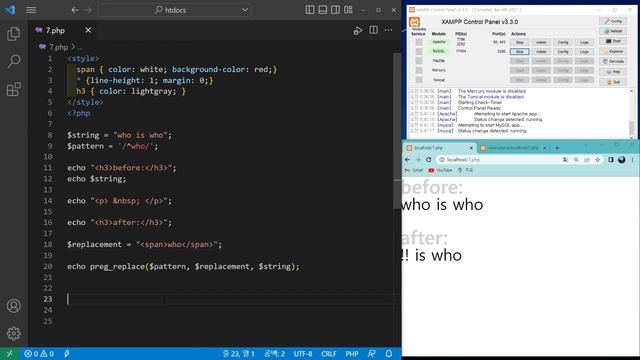Open VS Code notifications bell

coord(389,353)
